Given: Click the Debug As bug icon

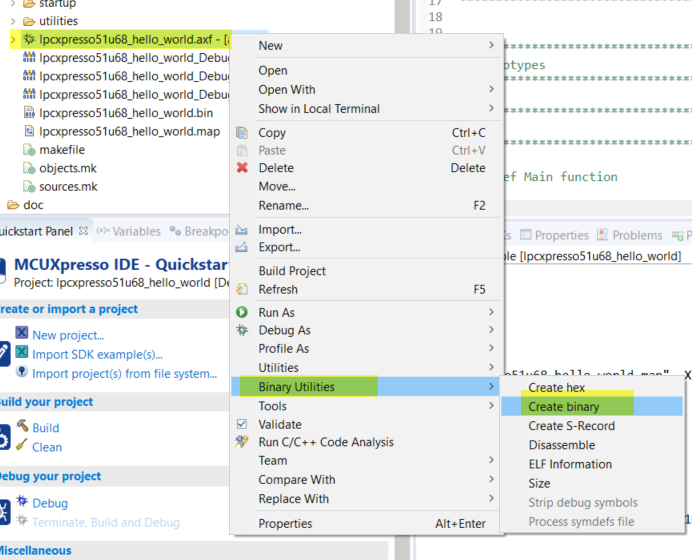Looking at the screenshot, I should point(241,330).
